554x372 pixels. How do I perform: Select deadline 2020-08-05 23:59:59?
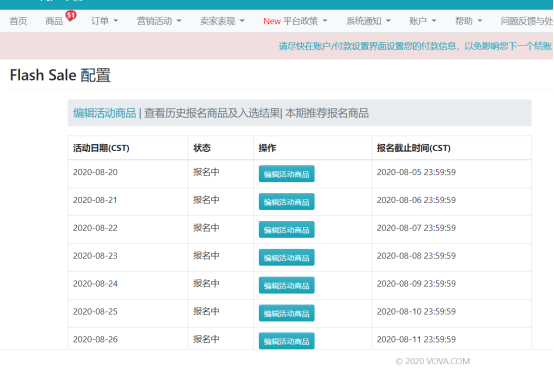(x=416, y=172)
